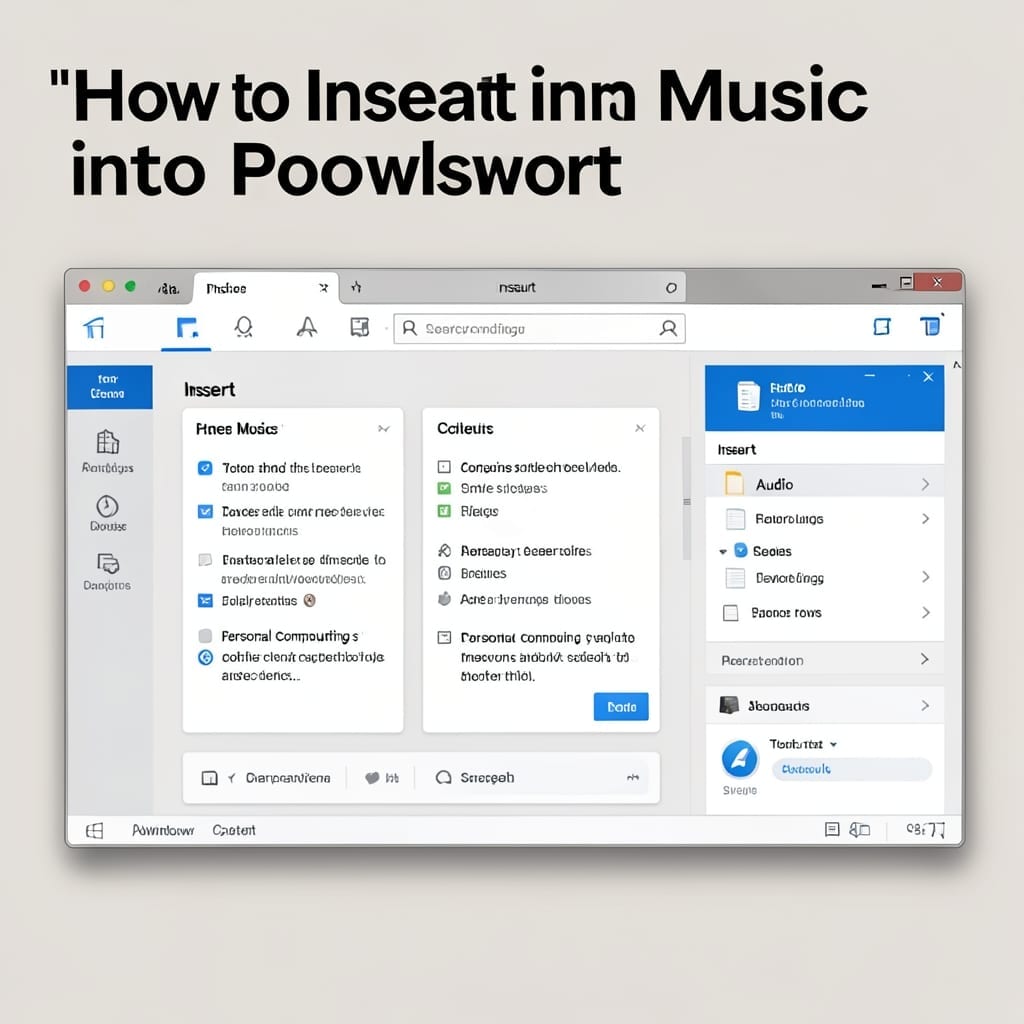
Task: Expand the Audio row chevron
Action: point(925,484)
